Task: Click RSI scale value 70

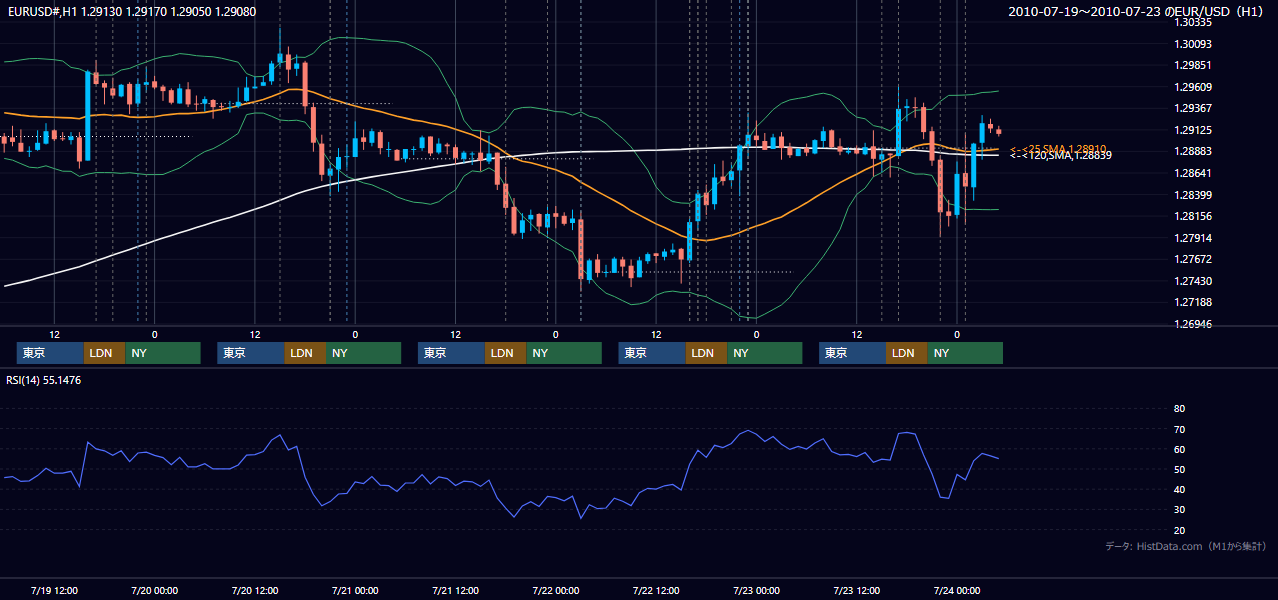Action: [x=1179, y=429]
